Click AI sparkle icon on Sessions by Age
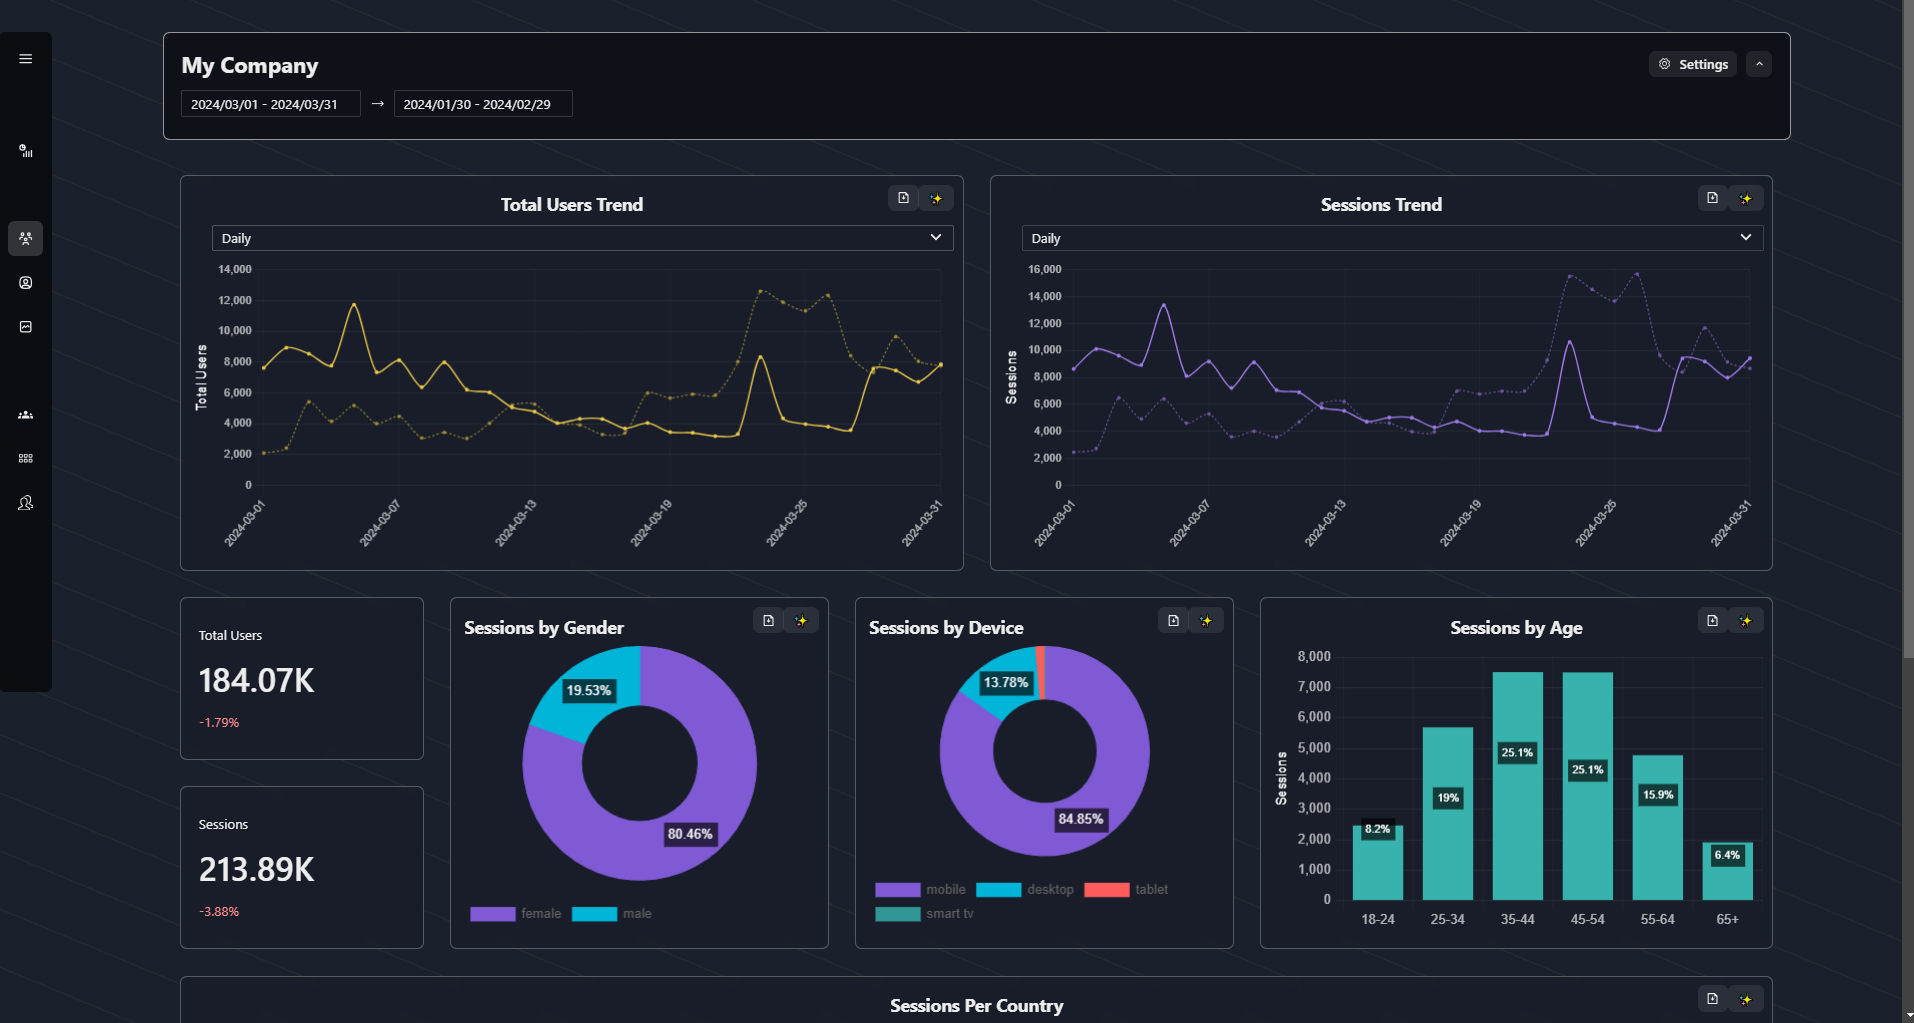Screen dimensions: 1914x1023 pyautogui.click(x=1746, y=621)
